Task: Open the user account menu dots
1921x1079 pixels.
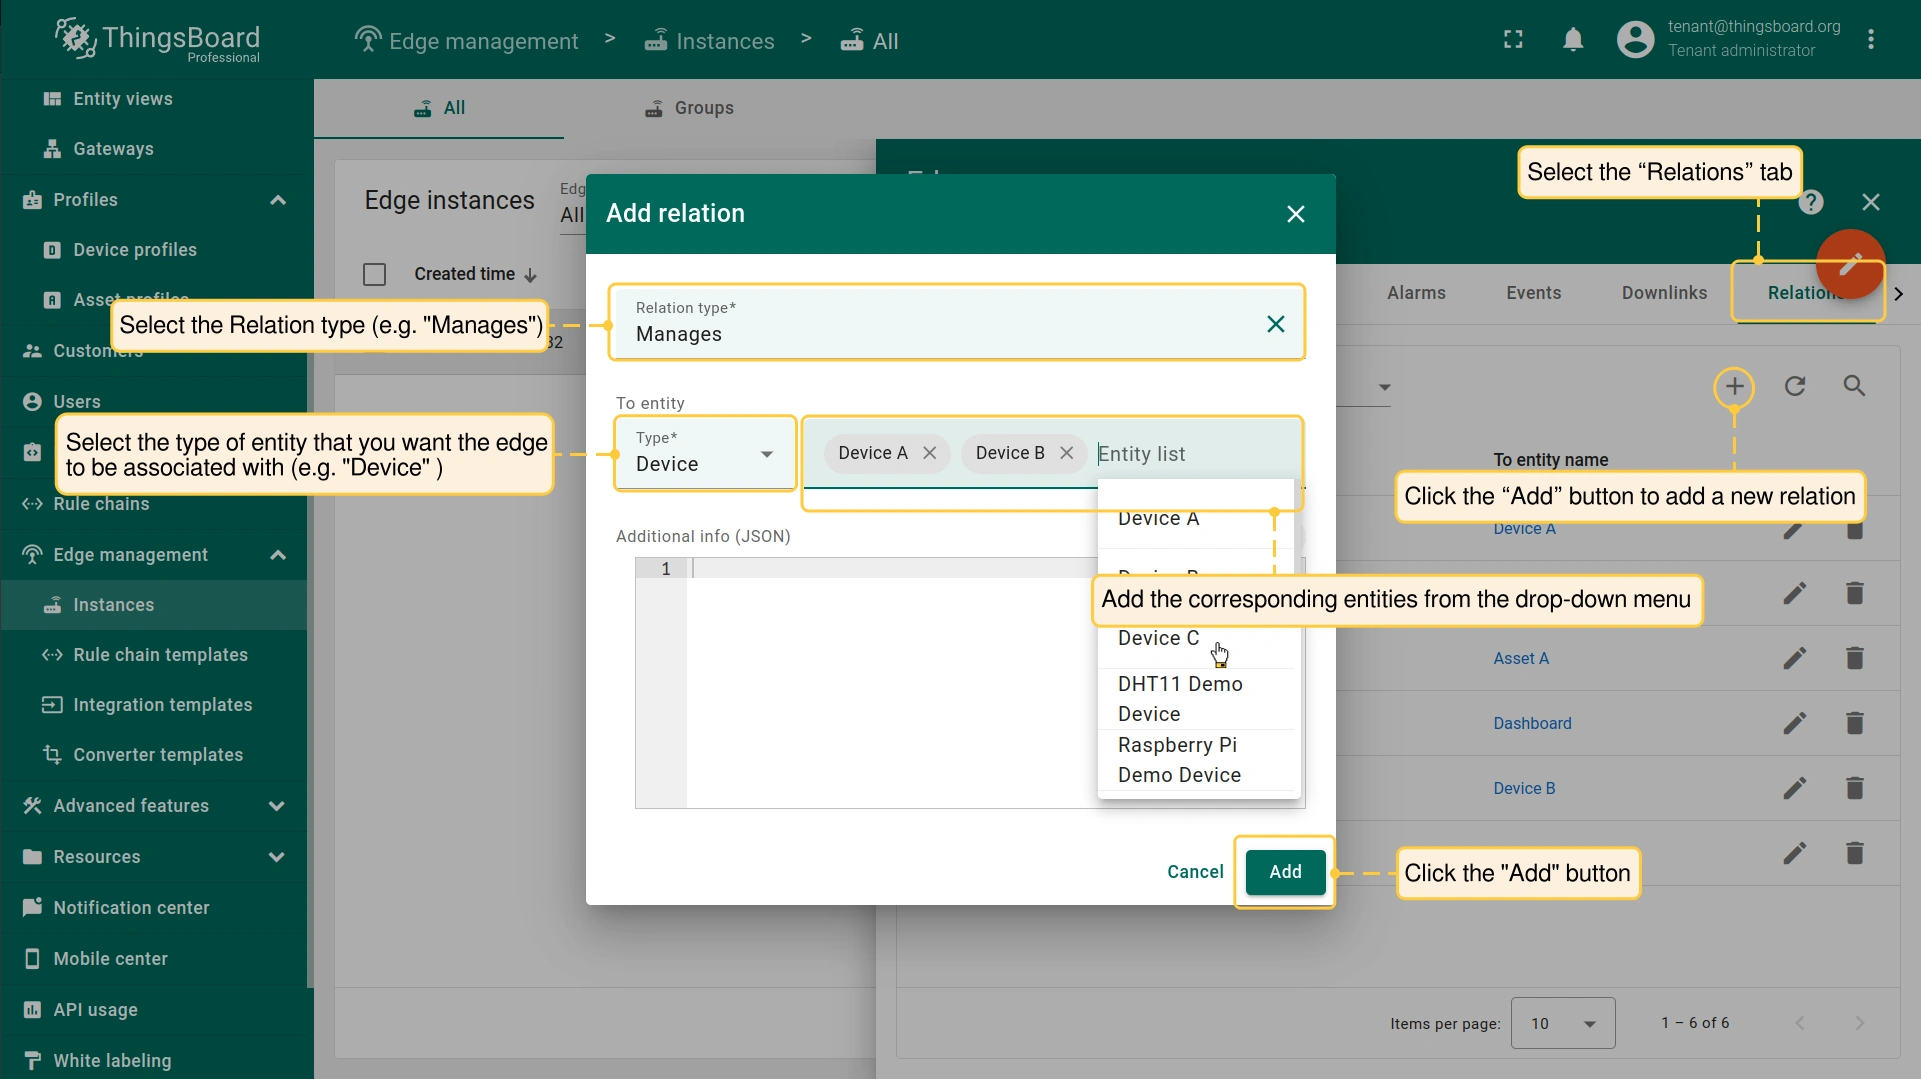Action: pyautogui.click(x=1870, y=40)
